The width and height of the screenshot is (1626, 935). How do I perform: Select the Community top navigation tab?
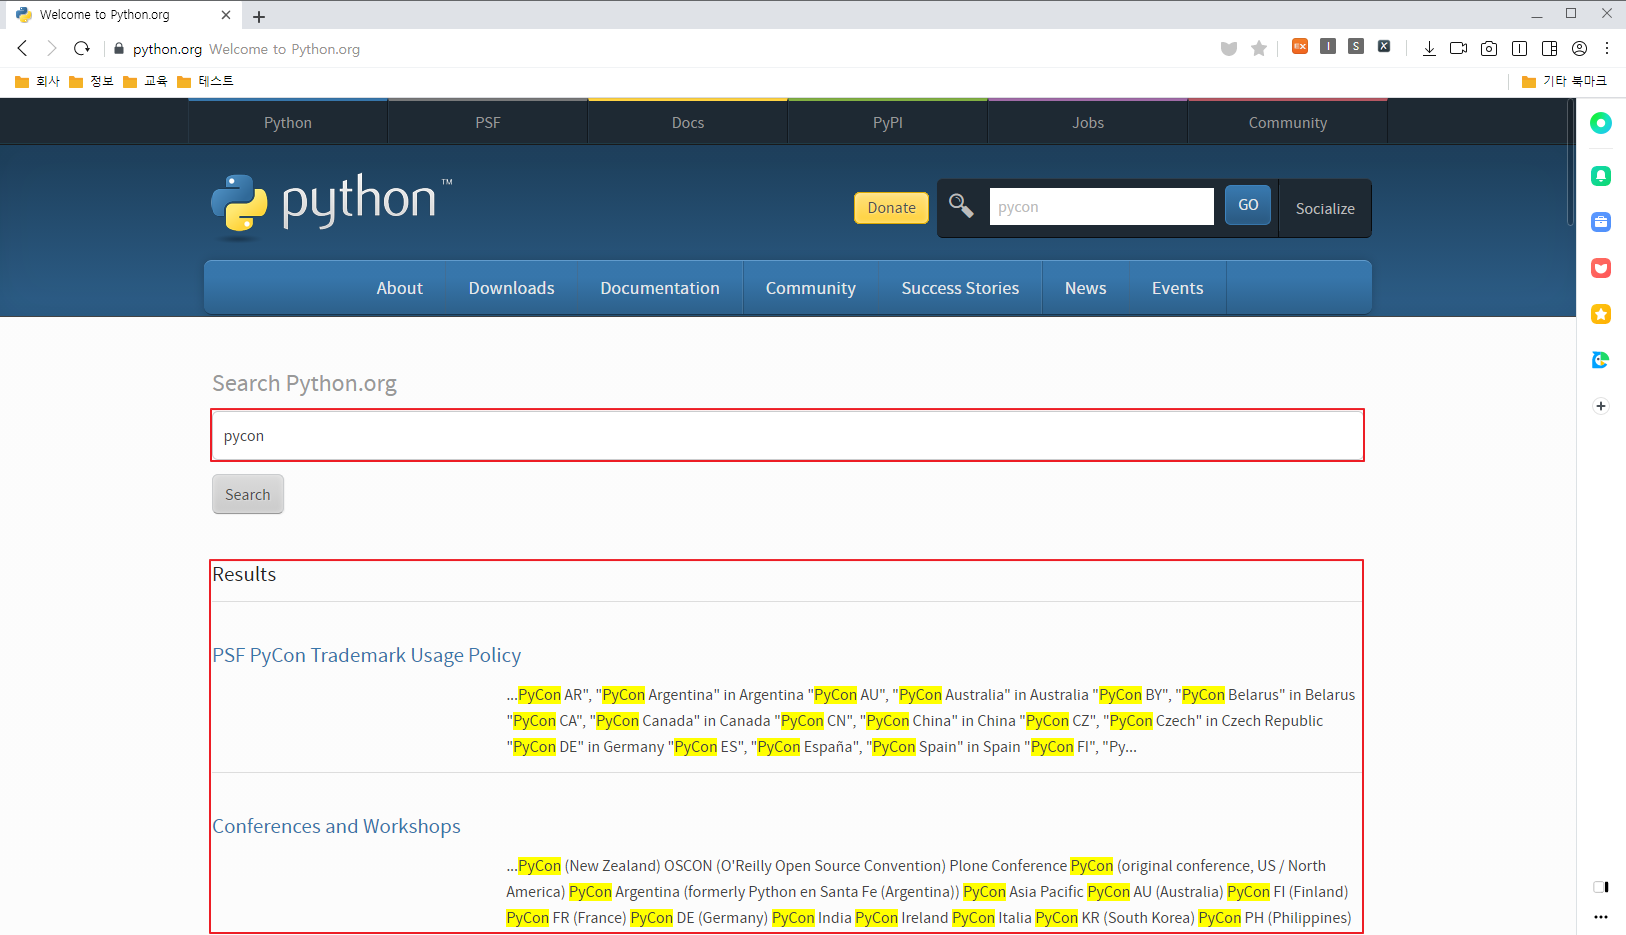[x=1288, y=122]
